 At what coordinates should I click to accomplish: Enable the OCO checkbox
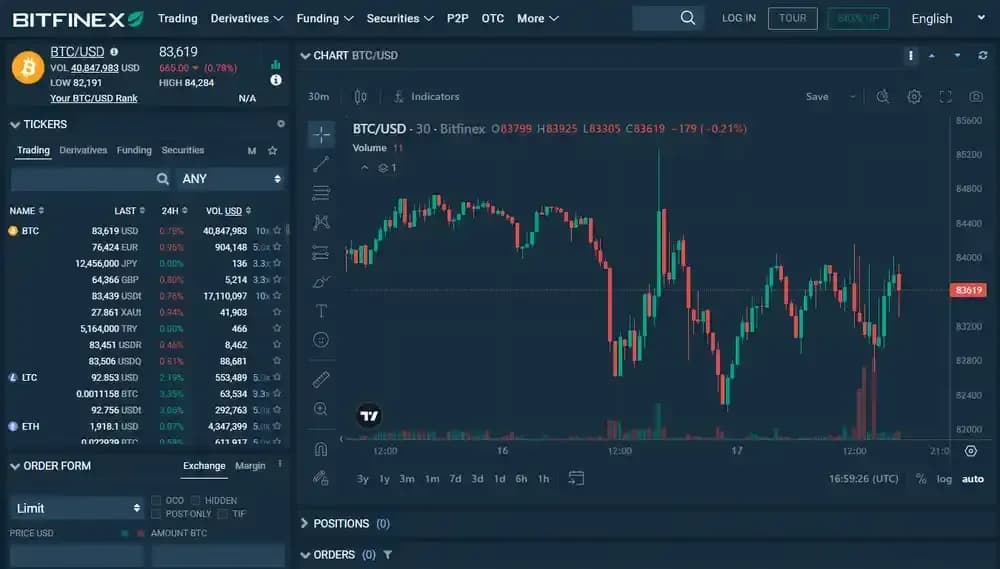pos(156,500)
